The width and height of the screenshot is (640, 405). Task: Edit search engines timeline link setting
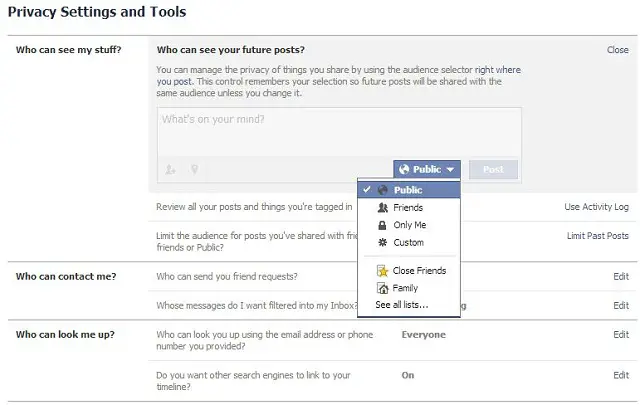[x=621, y=375]
